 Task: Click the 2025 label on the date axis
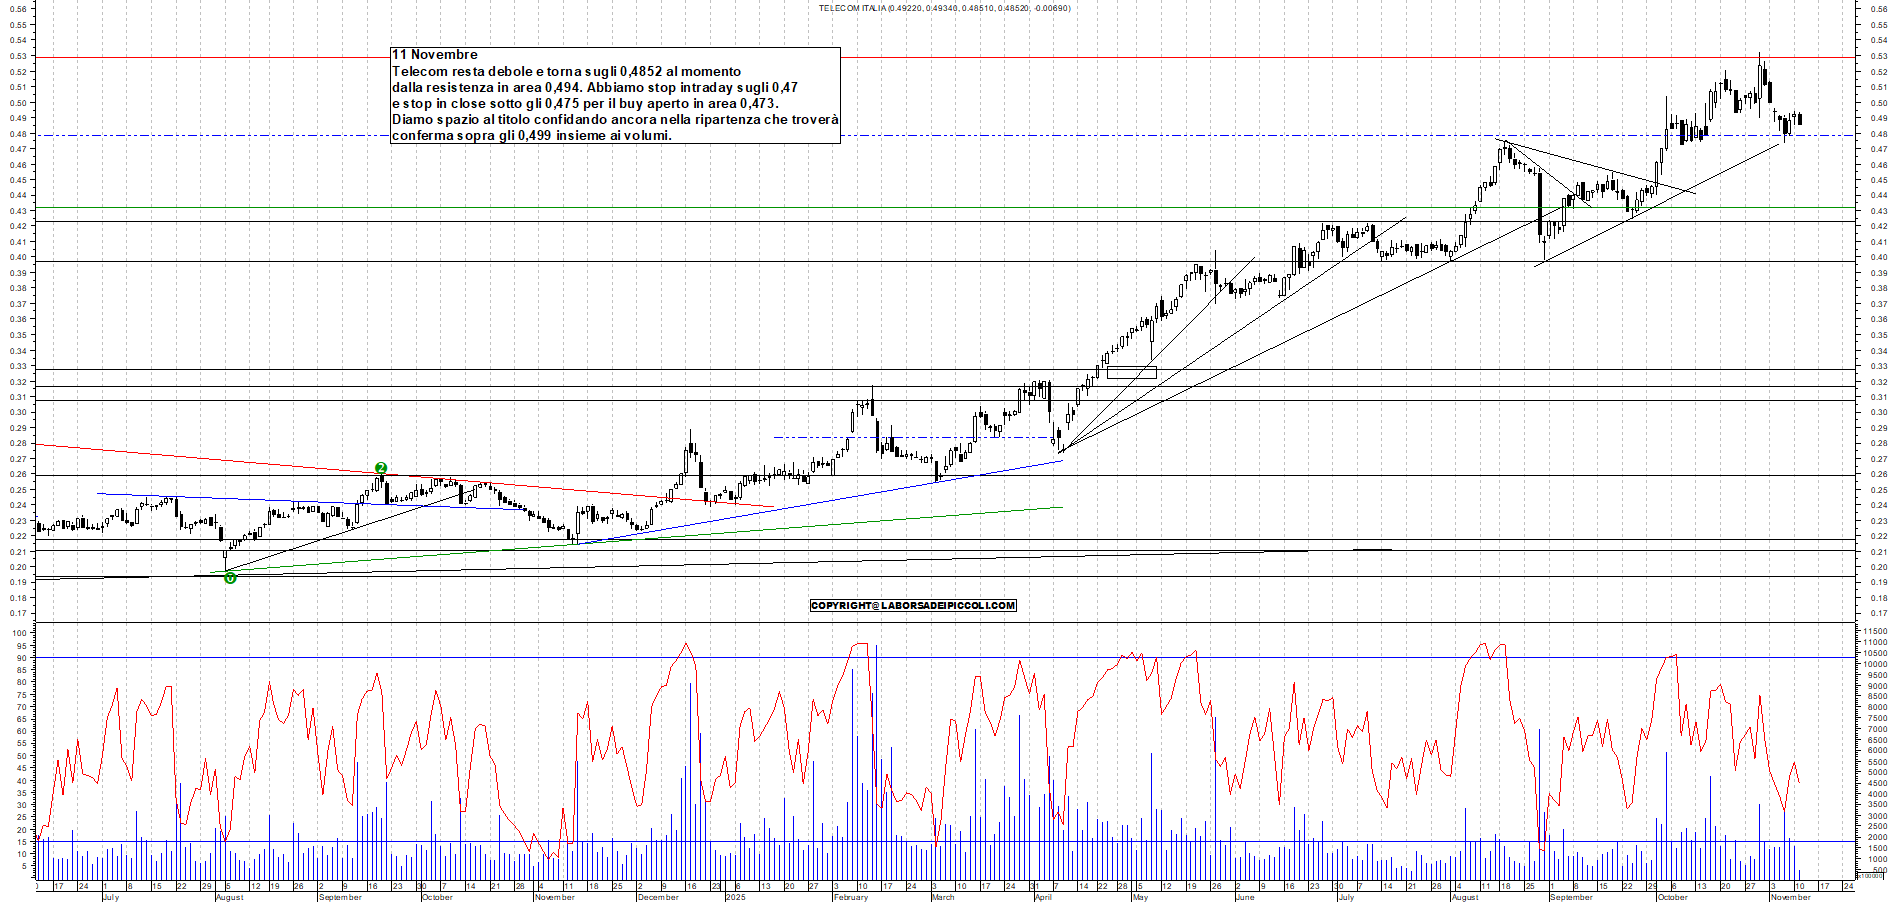point(735,898)
